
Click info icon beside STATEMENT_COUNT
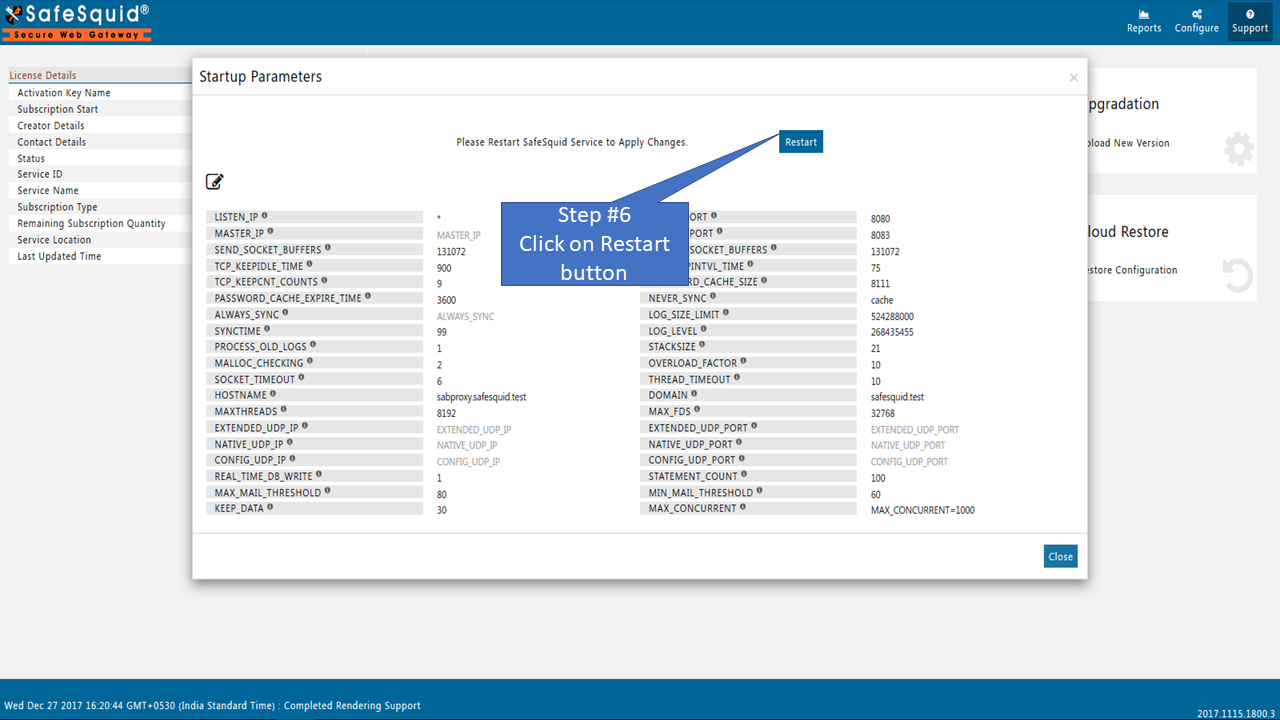point(743,475)
